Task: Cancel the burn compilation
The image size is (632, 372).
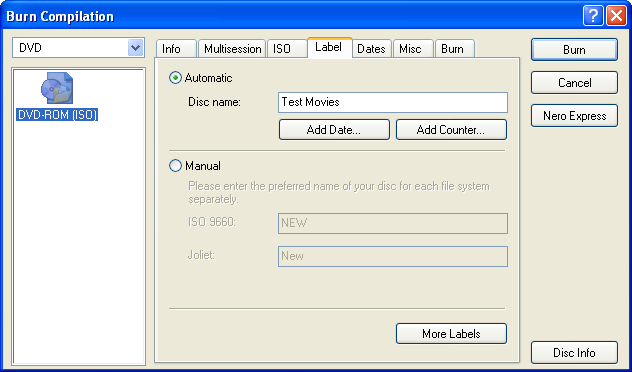Action: [574, 83]
